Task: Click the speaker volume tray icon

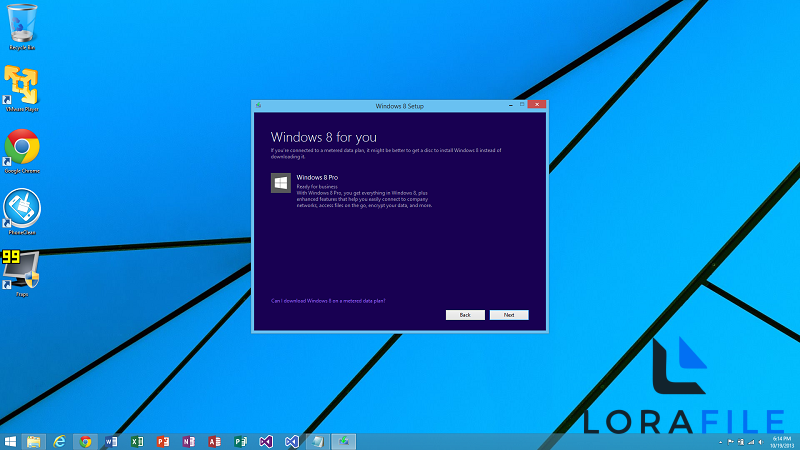Action: 761,442
